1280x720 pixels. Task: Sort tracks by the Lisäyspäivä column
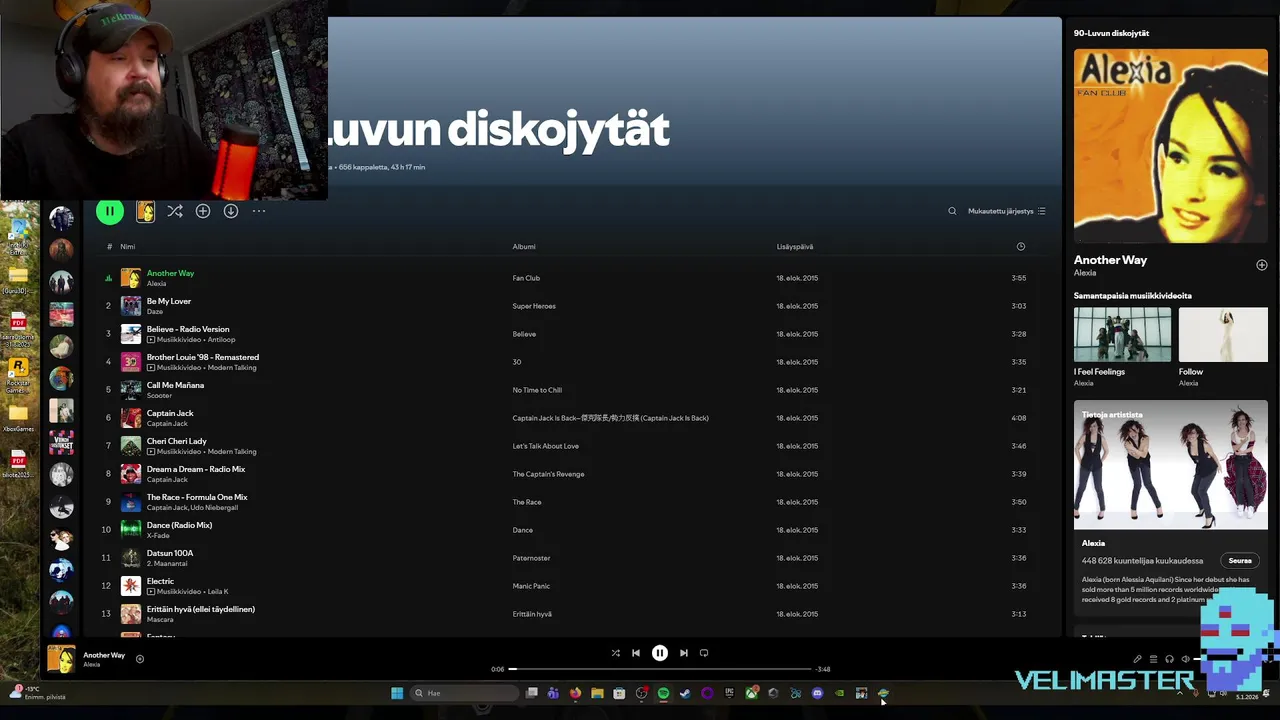pos(795,246)
